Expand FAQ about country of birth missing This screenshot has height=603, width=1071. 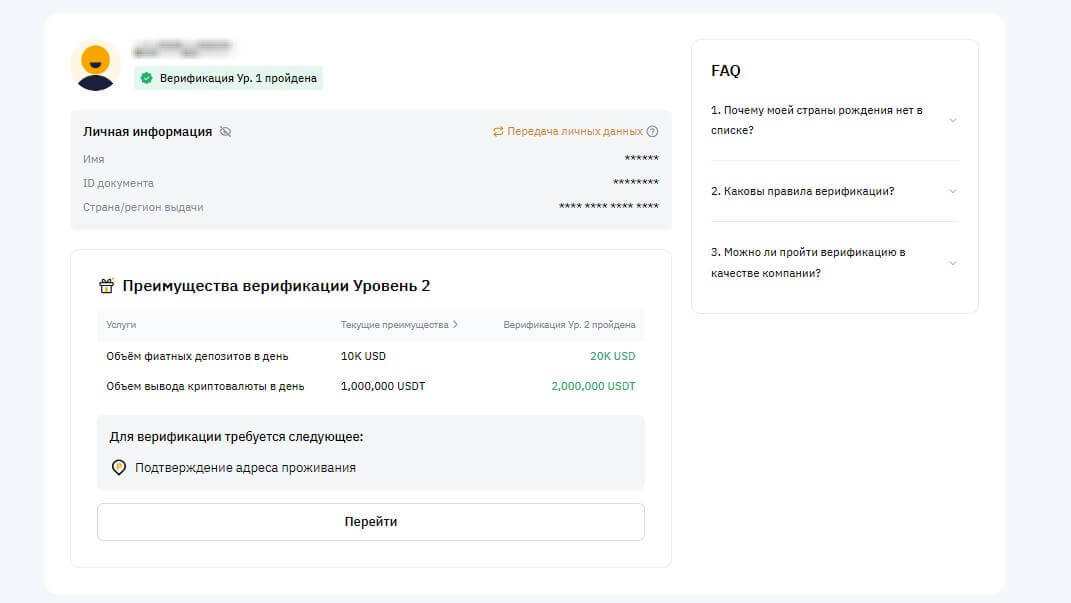coord(952,120)
